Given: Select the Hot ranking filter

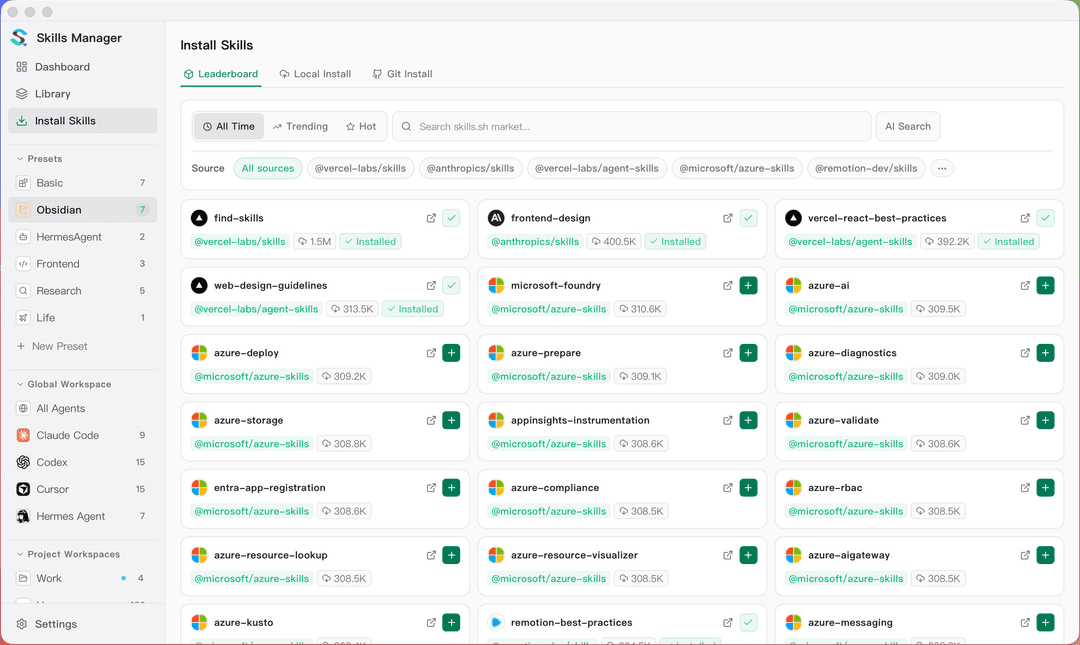Looking at the screenshot, I should (361, 127).
